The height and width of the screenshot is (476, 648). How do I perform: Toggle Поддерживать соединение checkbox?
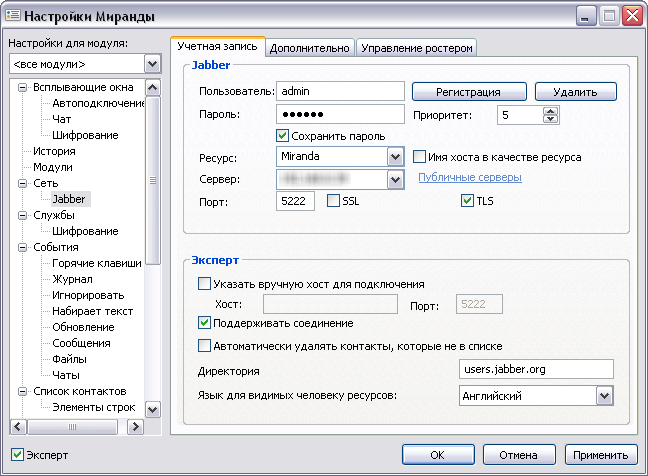(x=205, y=323)
